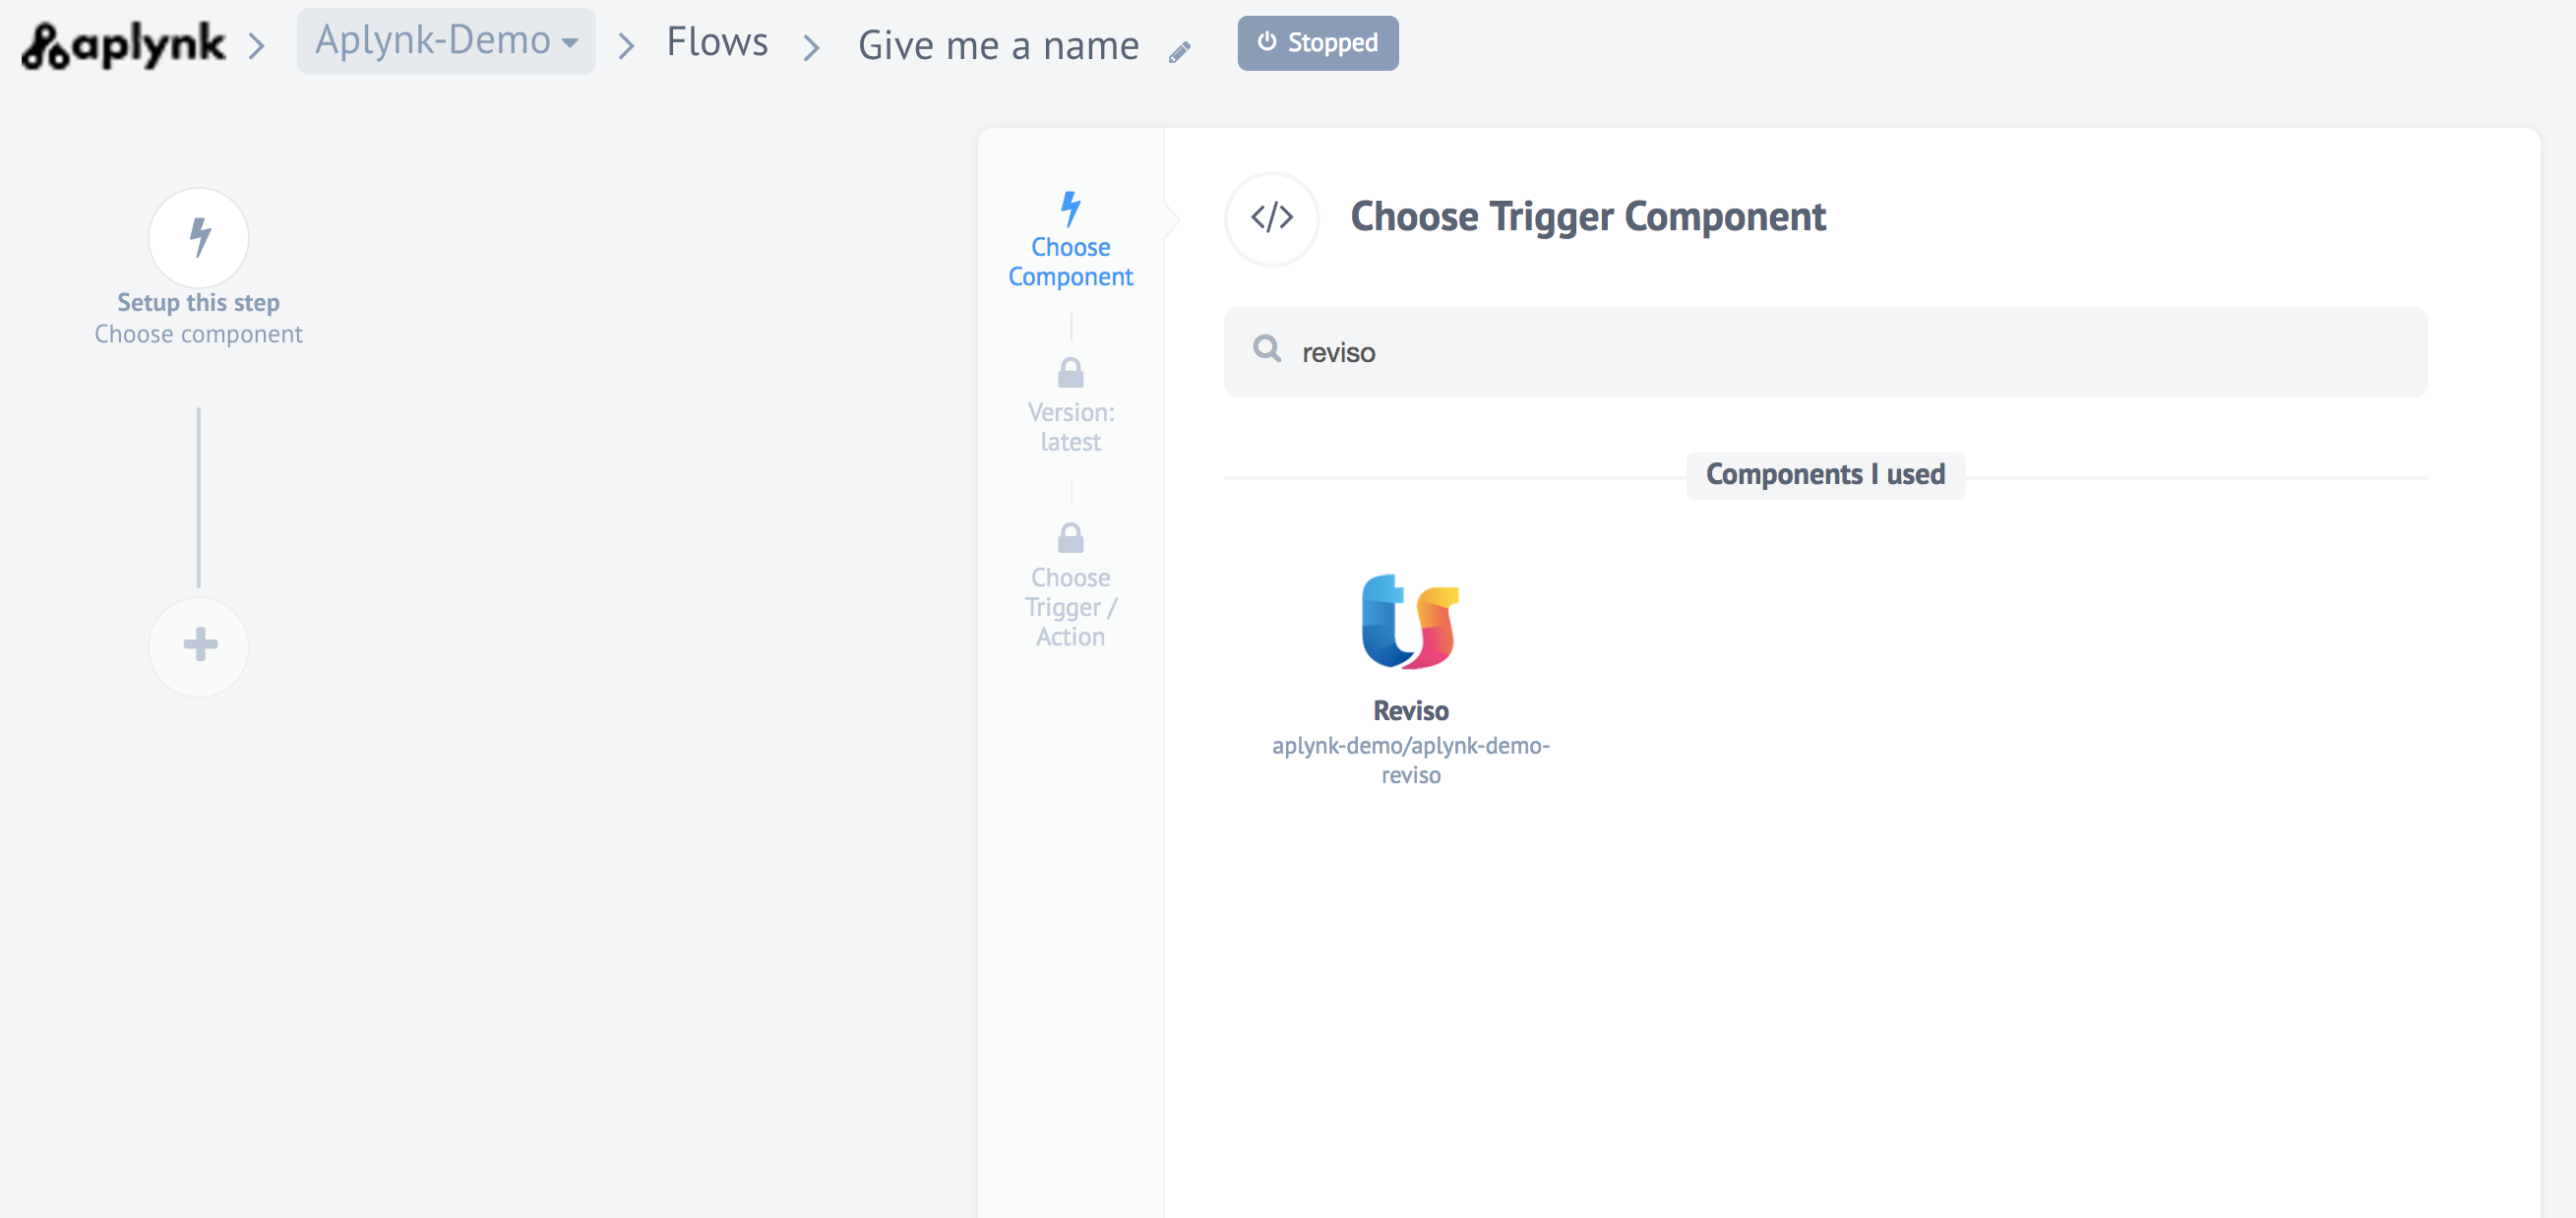2576x1218 pixels.
Task: Click the aplynk logo
Action: (x=123, y=44)
